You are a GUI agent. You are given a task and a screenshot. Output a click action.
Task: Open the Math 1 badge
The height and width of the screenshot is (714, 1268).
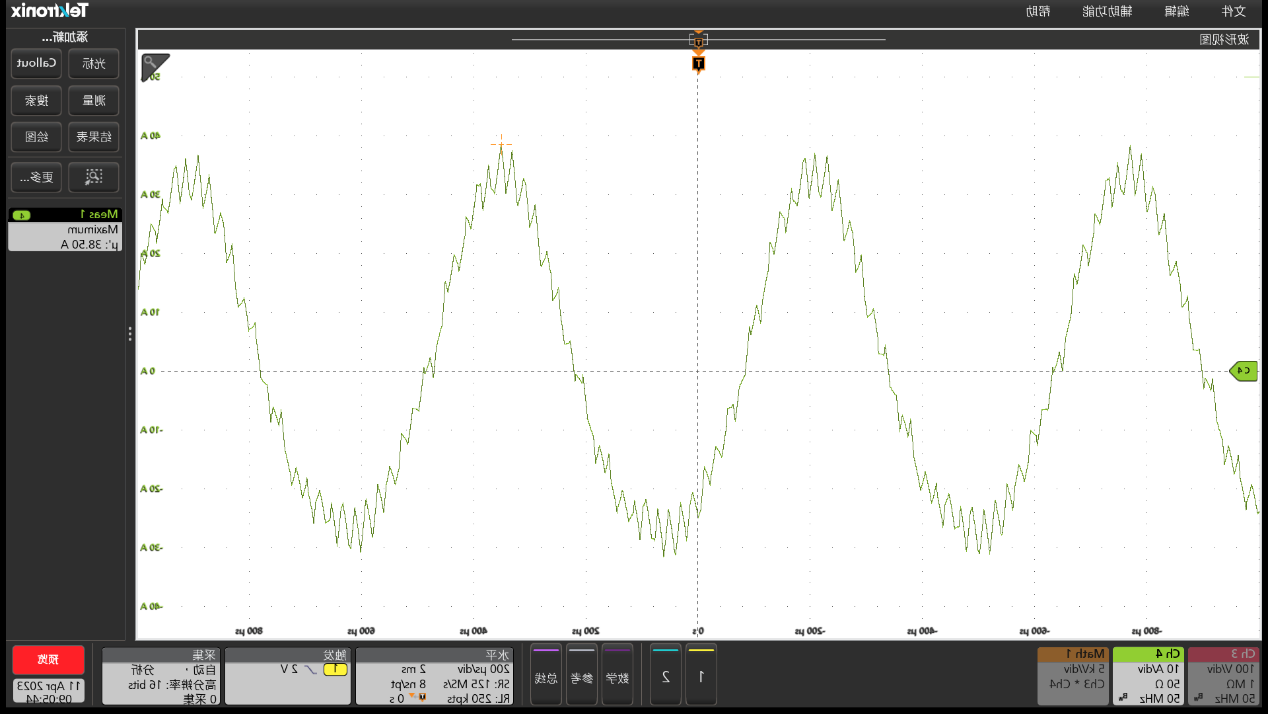pyautogui.click(x=1073, y=675)
